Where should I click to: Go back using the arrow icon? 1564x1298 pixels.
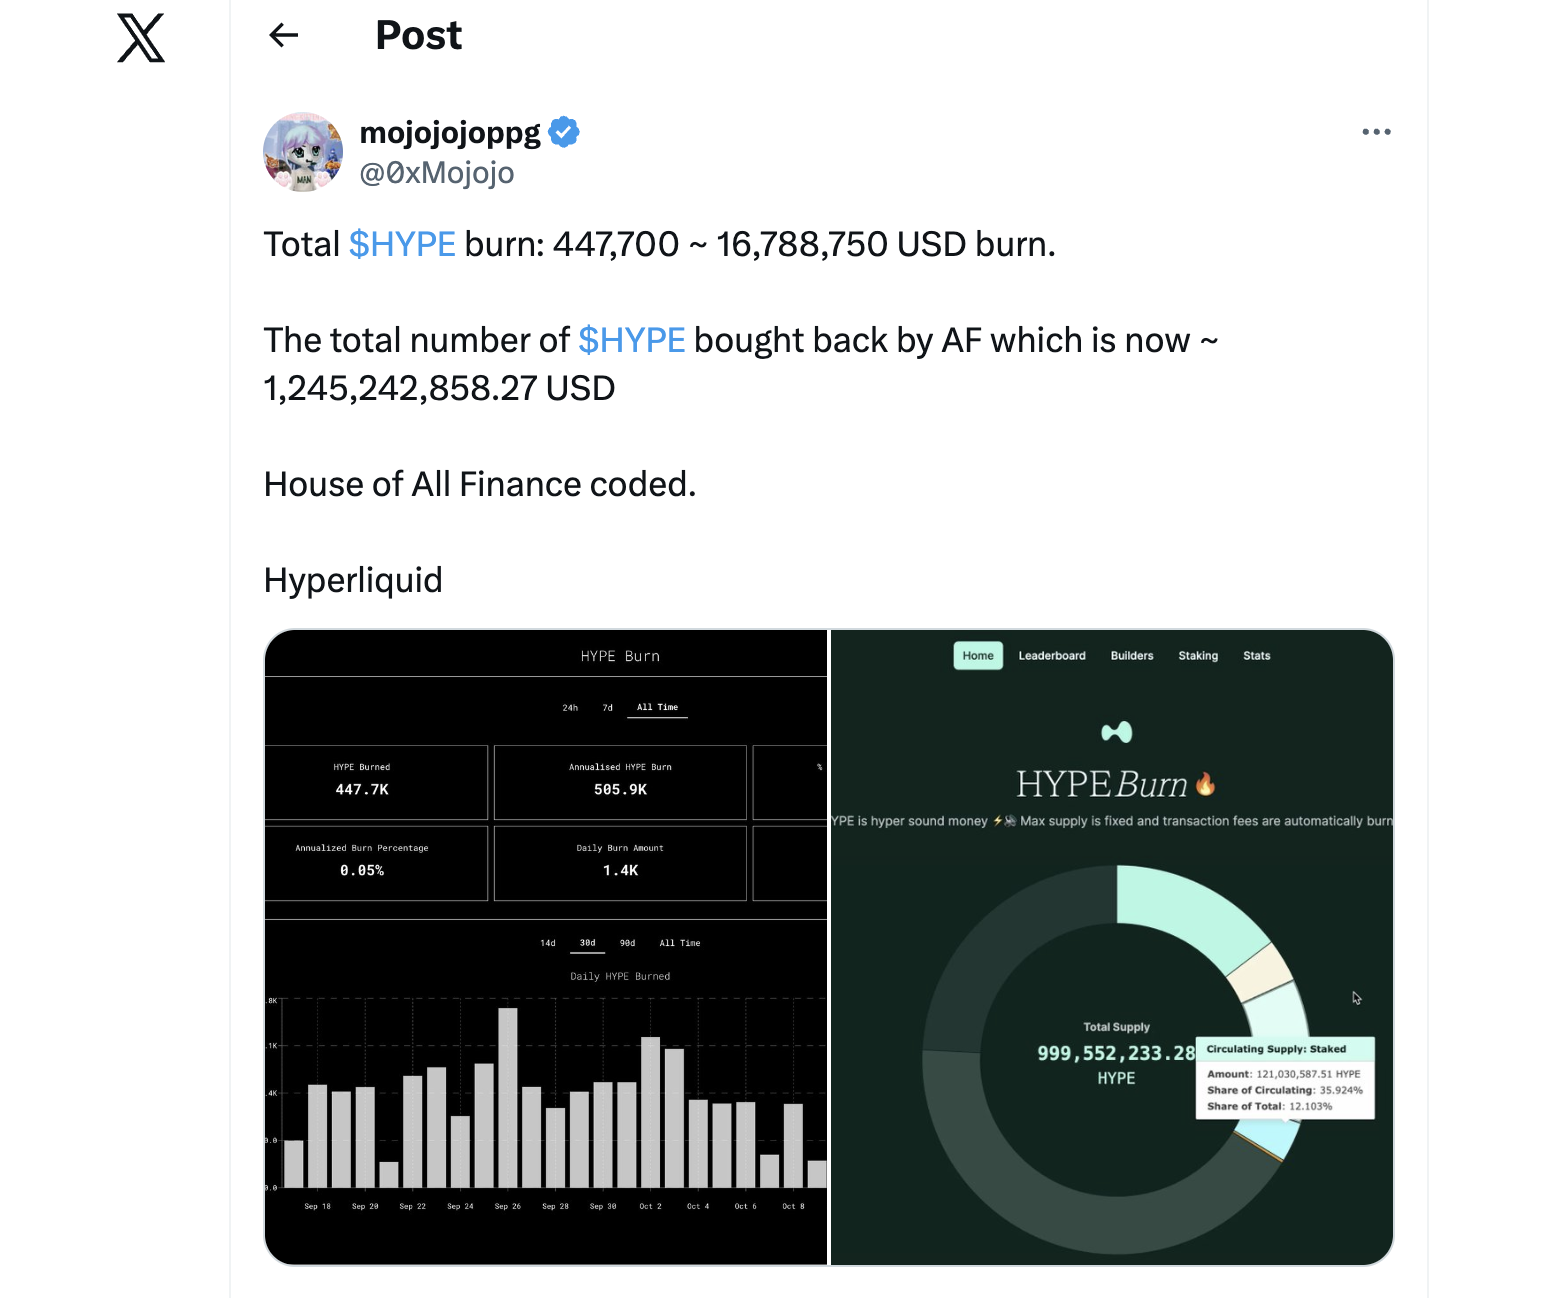click(x=284, y=36)
